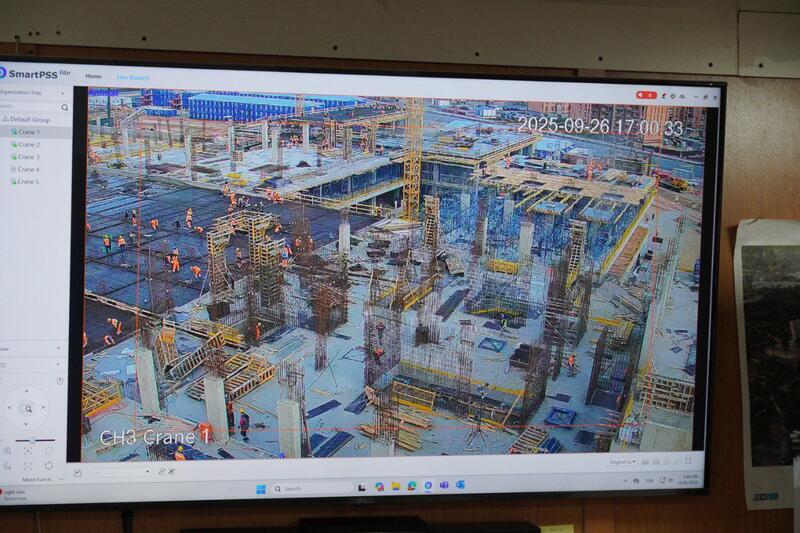
Task: Click the More Functions button
Action: click(38, 479)
